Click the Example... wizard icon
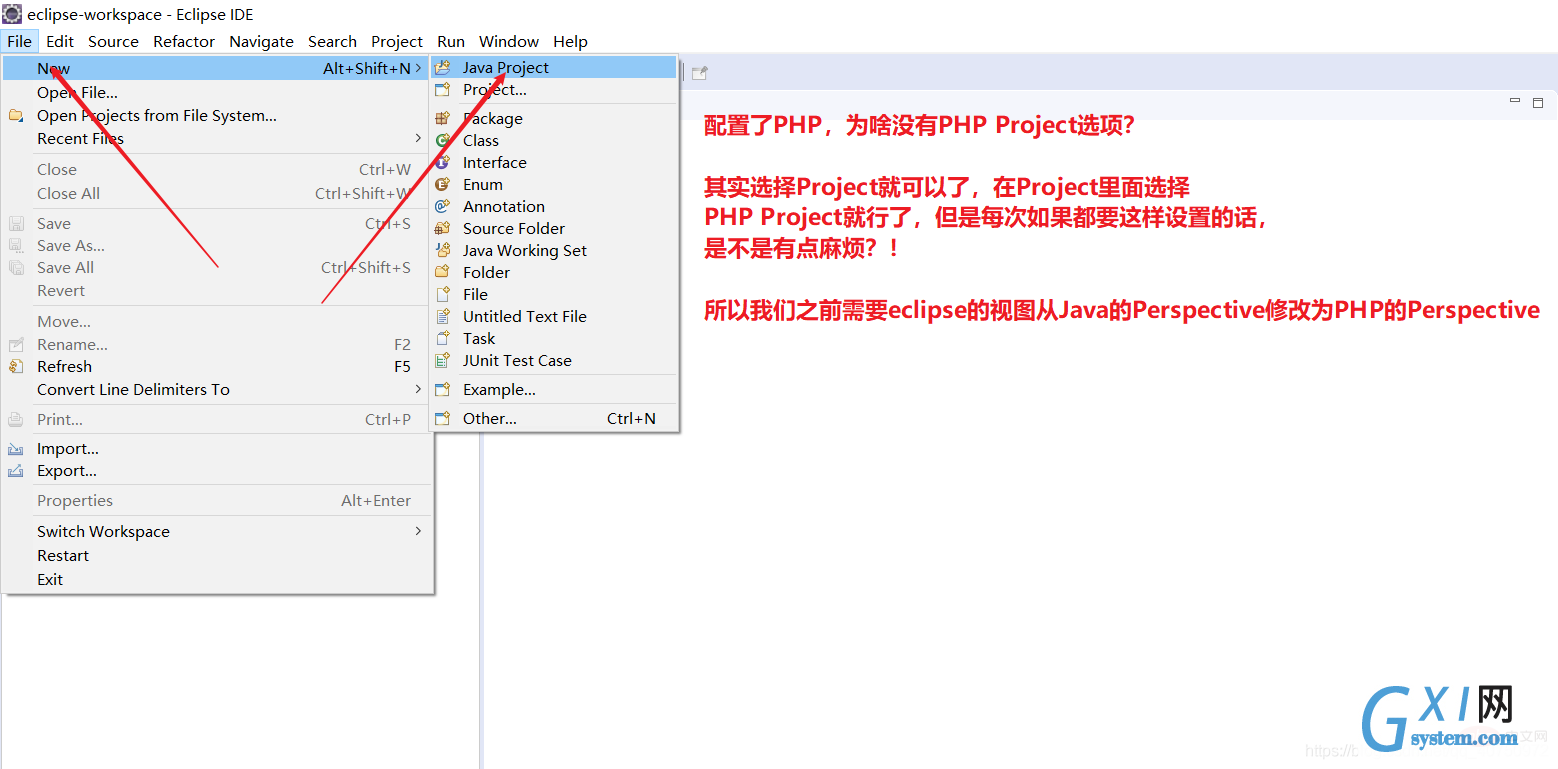Image resolution: width=1558 pixels, height=769 pixels. (442, 390)
